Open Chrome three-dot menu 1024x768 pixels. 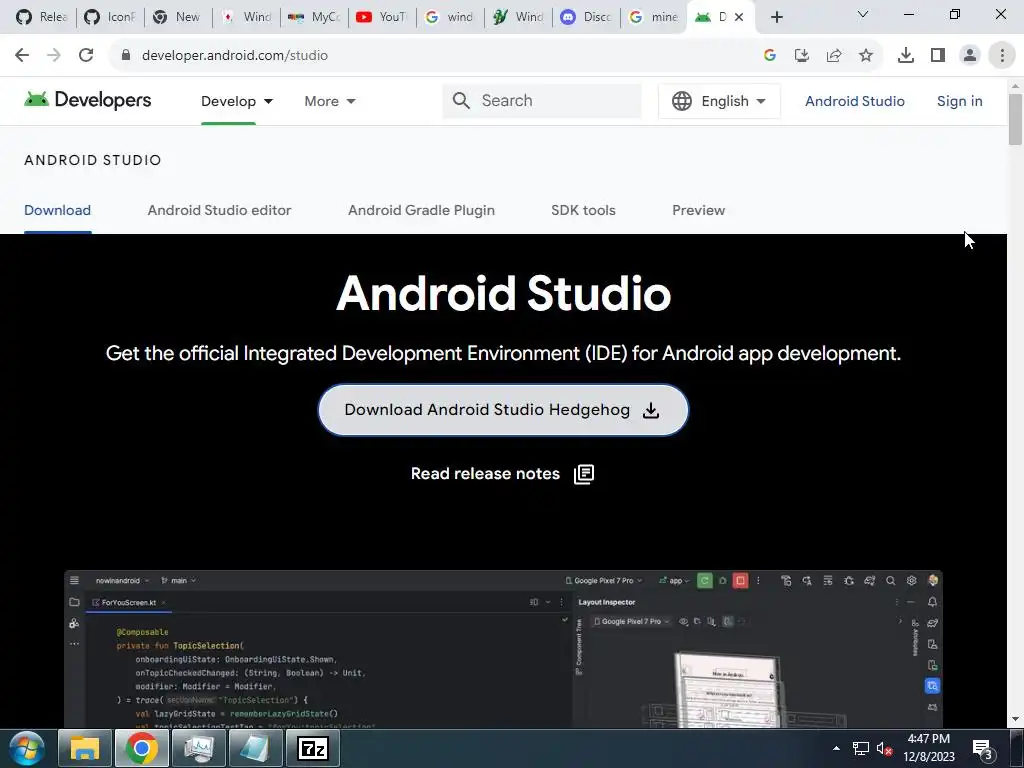tap(1002, 56)
